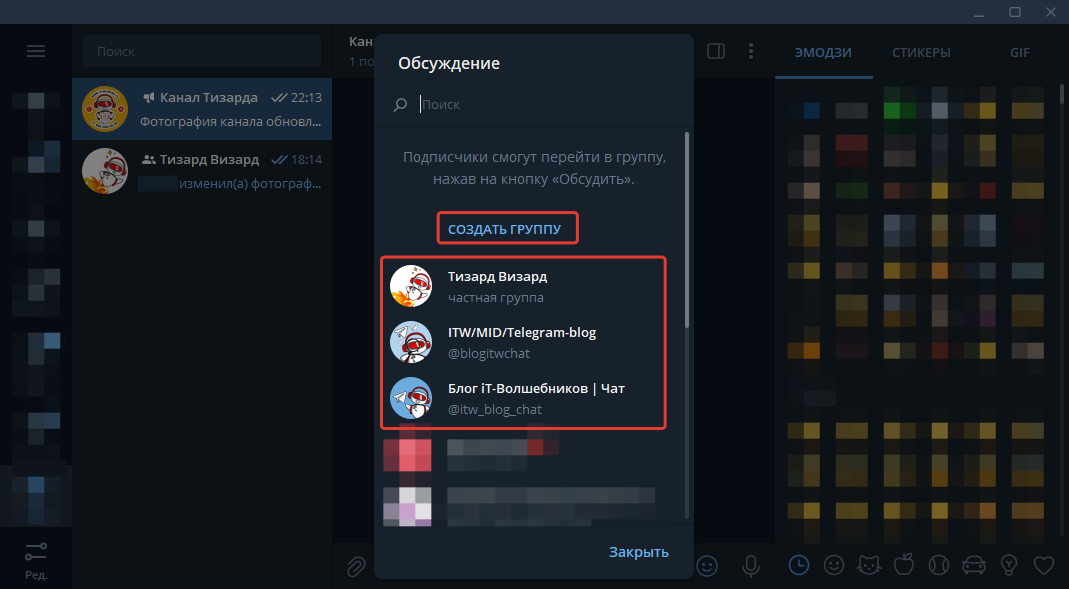The width and height of the screenshot is (1069, 589).
Task: Click the Обсуждение dialog title
Action: pyautogui.click(x=449, y=63)
